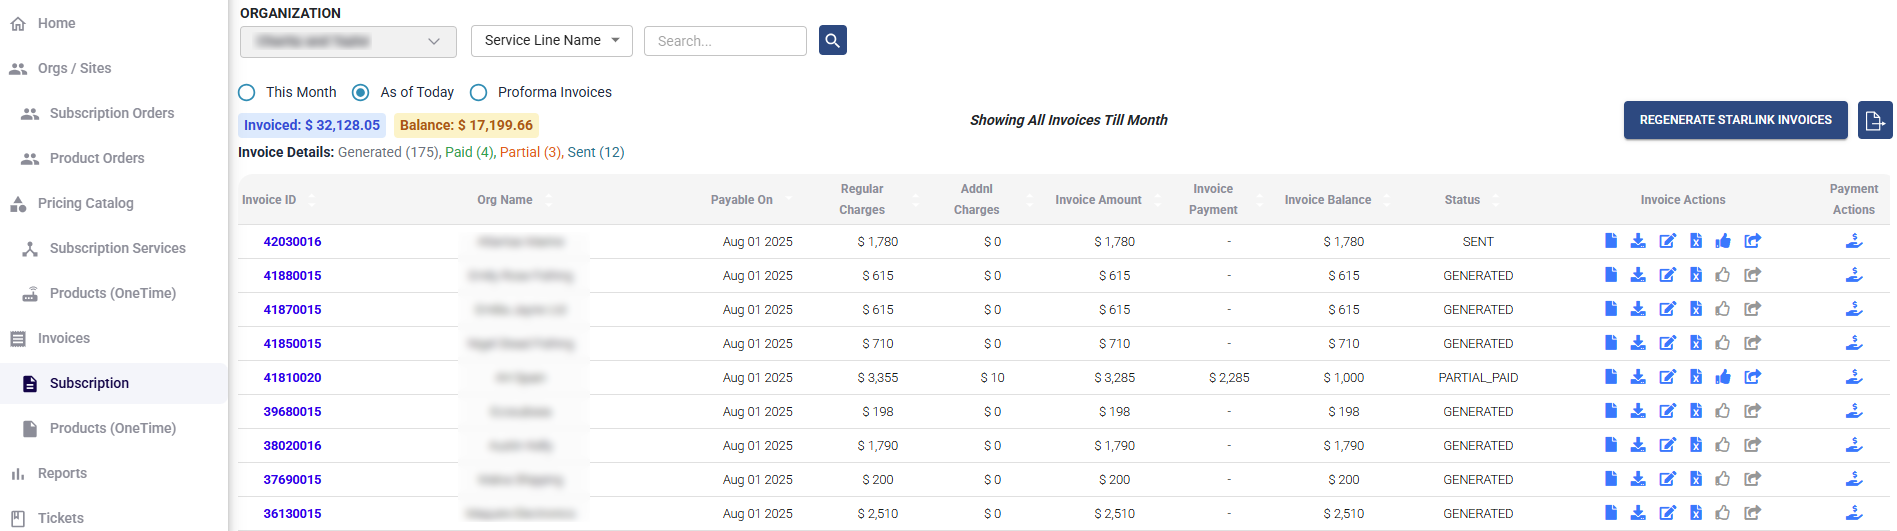Expand the Service Line Name dropdown
The width and height of the screenshot is (1897, 531).
click(x=551, y=40)
